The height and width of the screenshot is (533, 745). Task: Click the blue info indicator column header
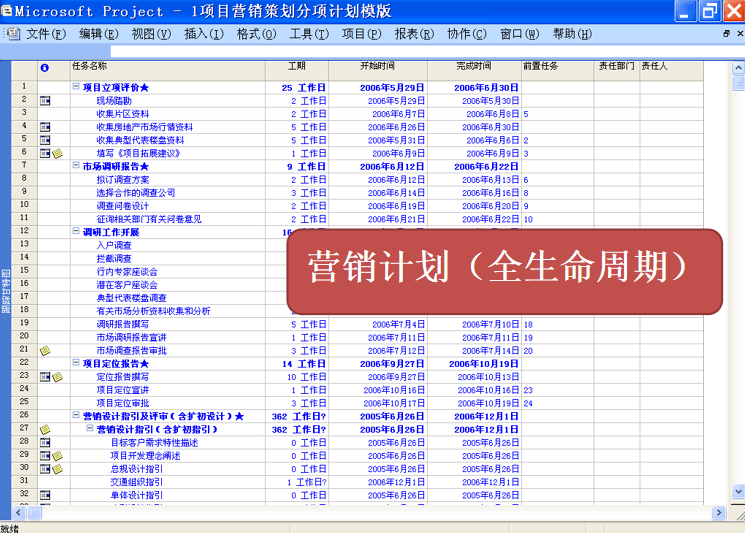pos(45,68)
